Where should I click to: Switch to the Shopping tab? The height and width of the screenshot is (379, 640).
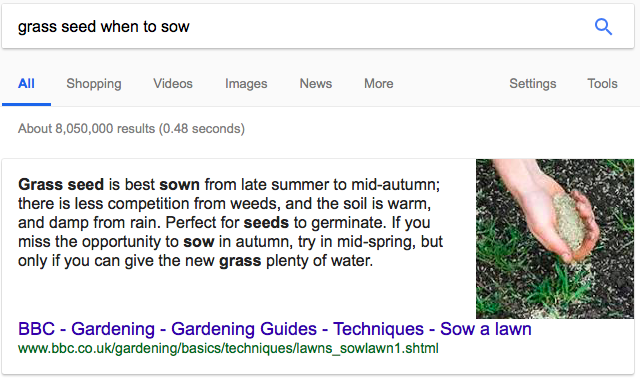tap(94, 84)
